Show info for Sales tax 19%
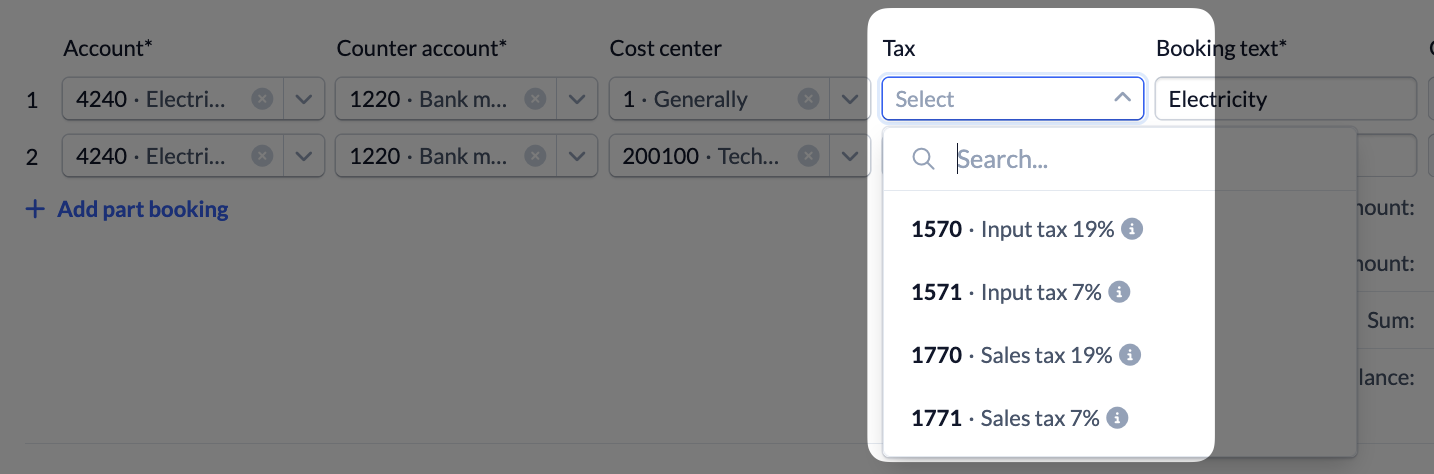The height and width of the screenshot is (474, 1434). tap(1130, 355)
